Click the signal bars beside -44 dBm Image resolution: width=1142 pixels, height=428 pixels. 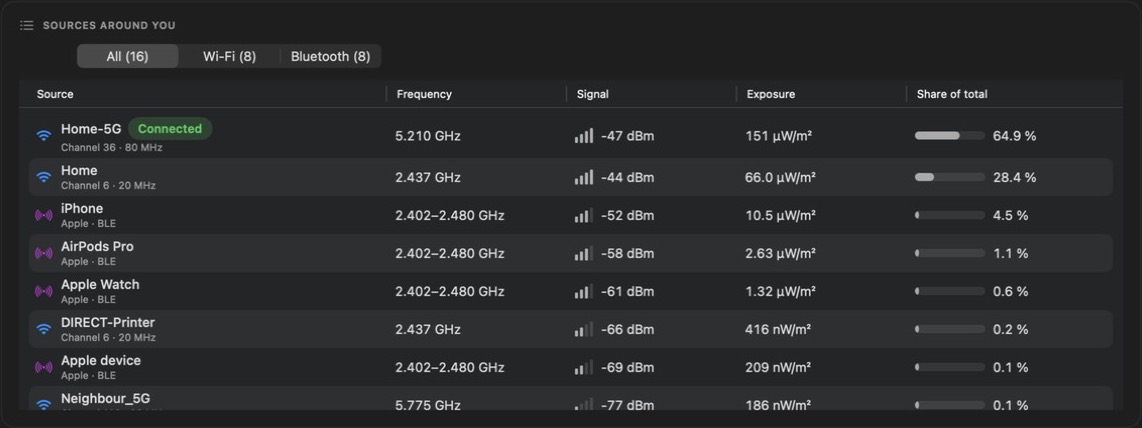pyautogui.click(x=583, y=177)
